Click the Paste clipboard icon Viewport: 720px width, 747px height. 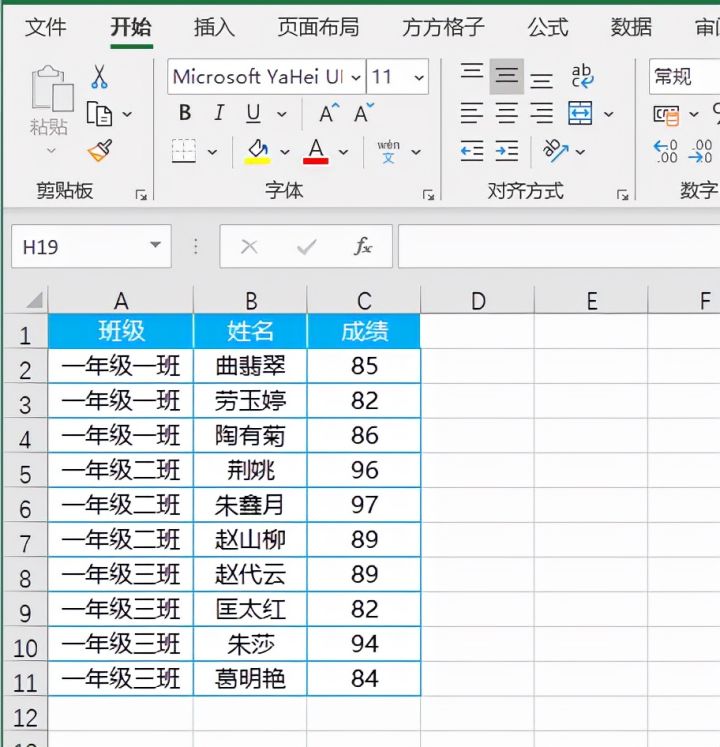click(52, 89)
